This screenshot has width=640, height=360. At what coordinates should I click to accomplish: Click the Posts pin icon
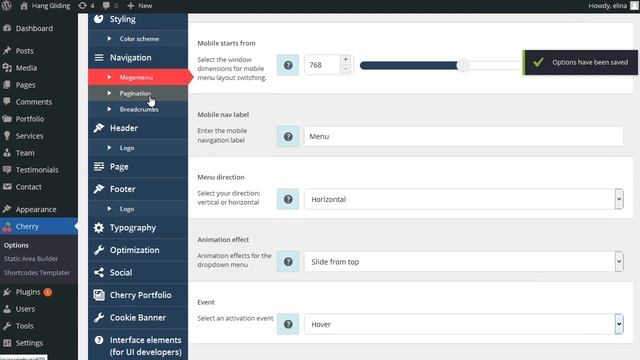[7, 51]
